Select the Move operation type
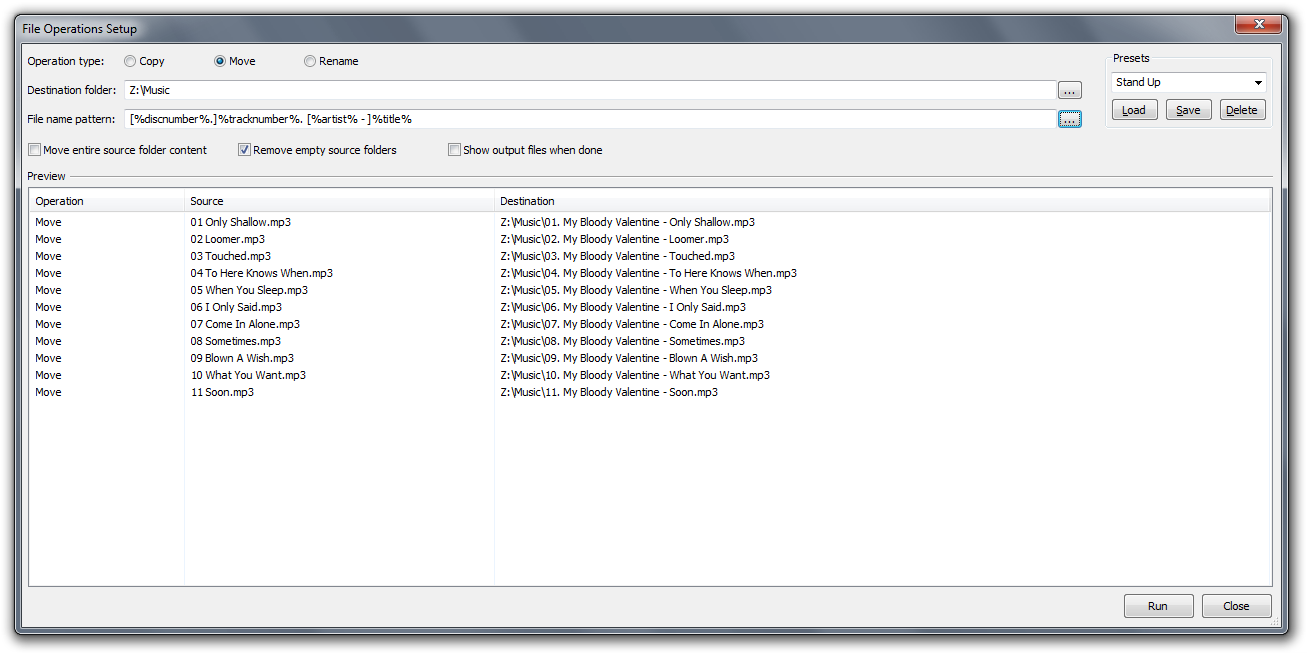The height and width of the screenshot is (653, 1307). click(x=220, y=61)
